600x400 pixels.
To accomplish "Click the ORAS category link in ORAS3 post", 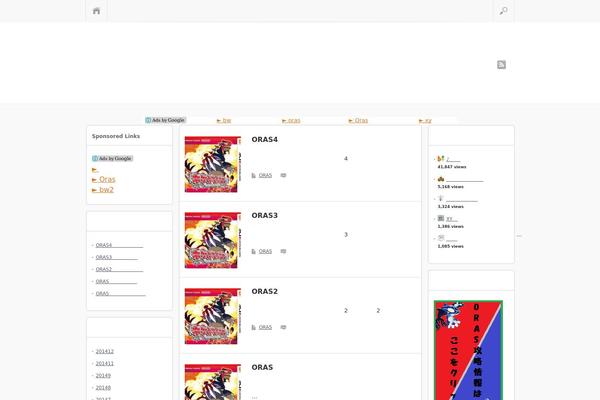I will pos(265,251).
